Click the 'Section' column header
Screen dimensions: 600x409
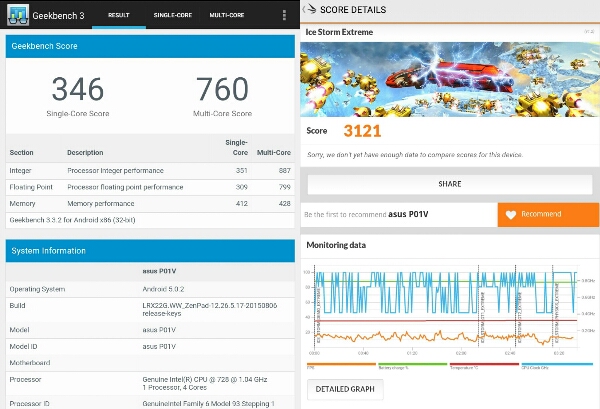pos(21,153)
